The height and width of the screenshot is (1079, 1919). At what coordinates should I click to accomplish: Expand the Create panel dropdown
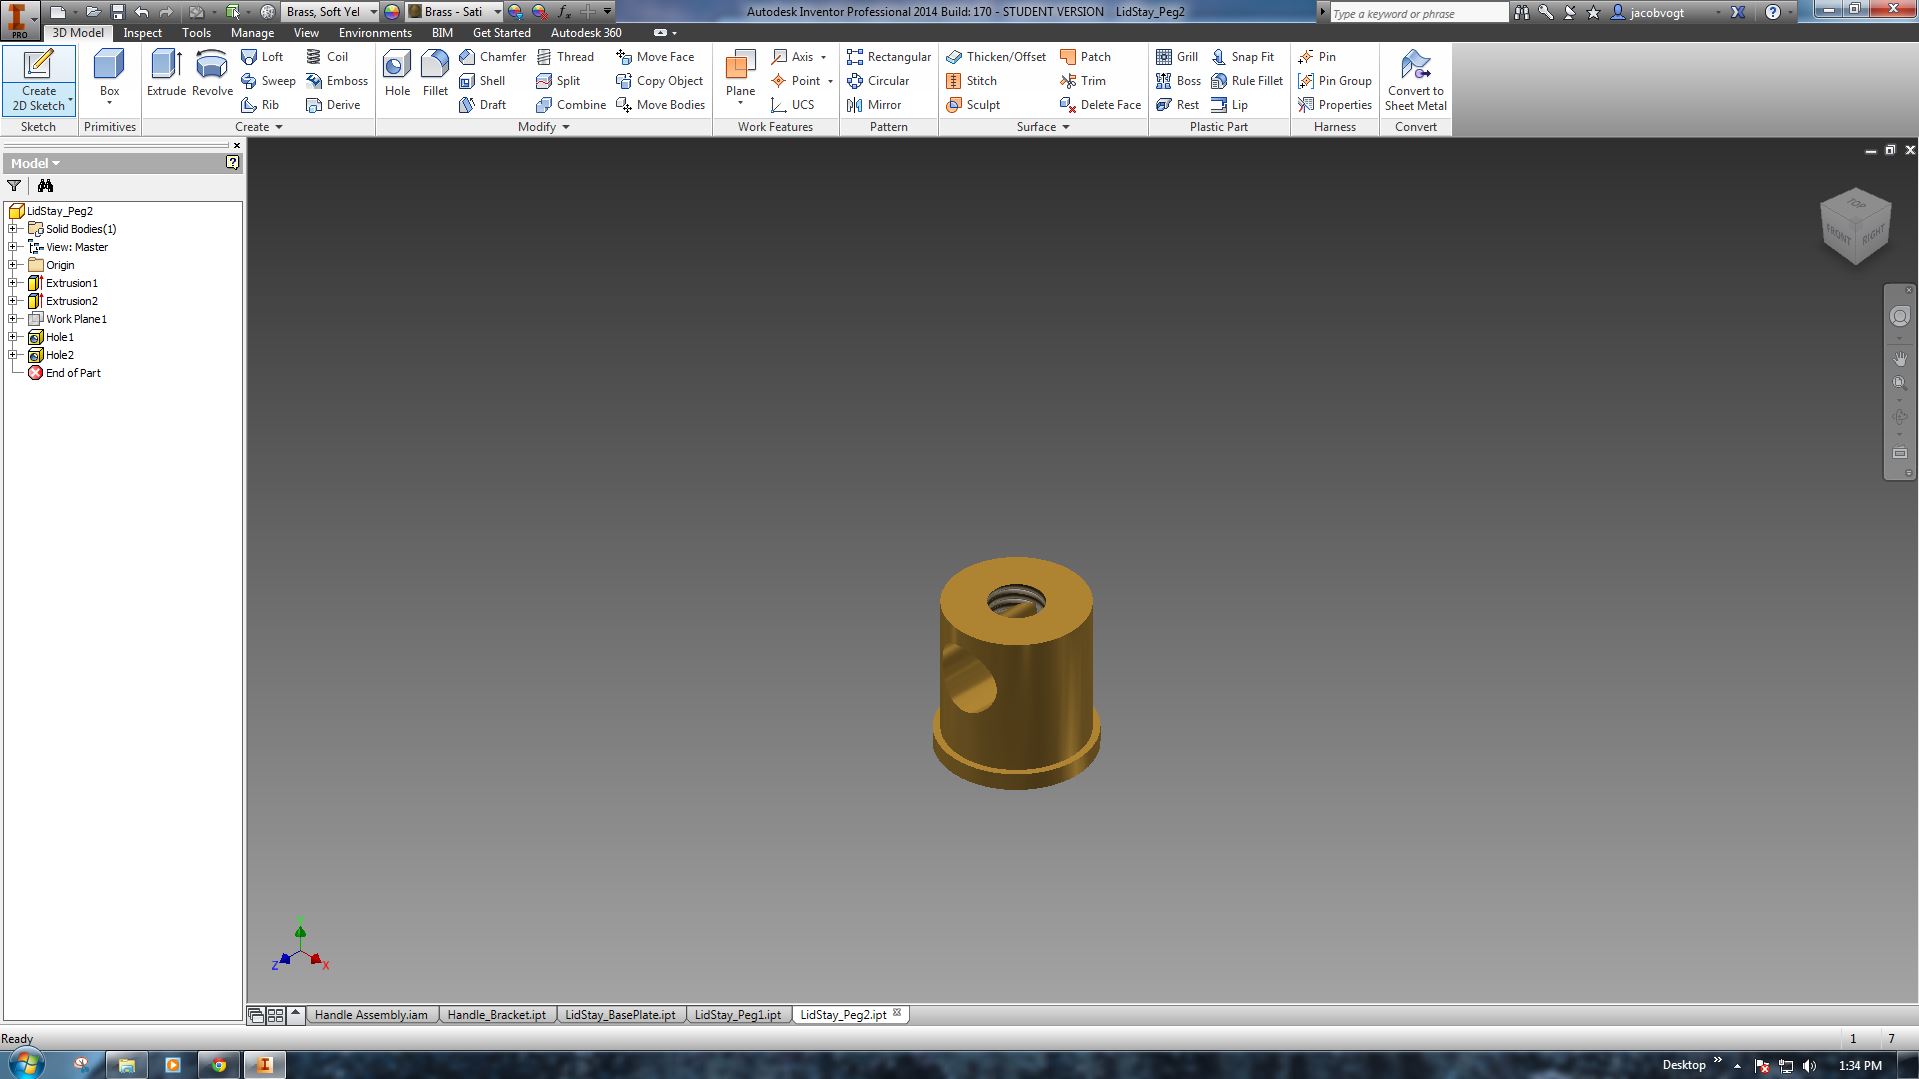pyautogui.click(x=259, y=127)
